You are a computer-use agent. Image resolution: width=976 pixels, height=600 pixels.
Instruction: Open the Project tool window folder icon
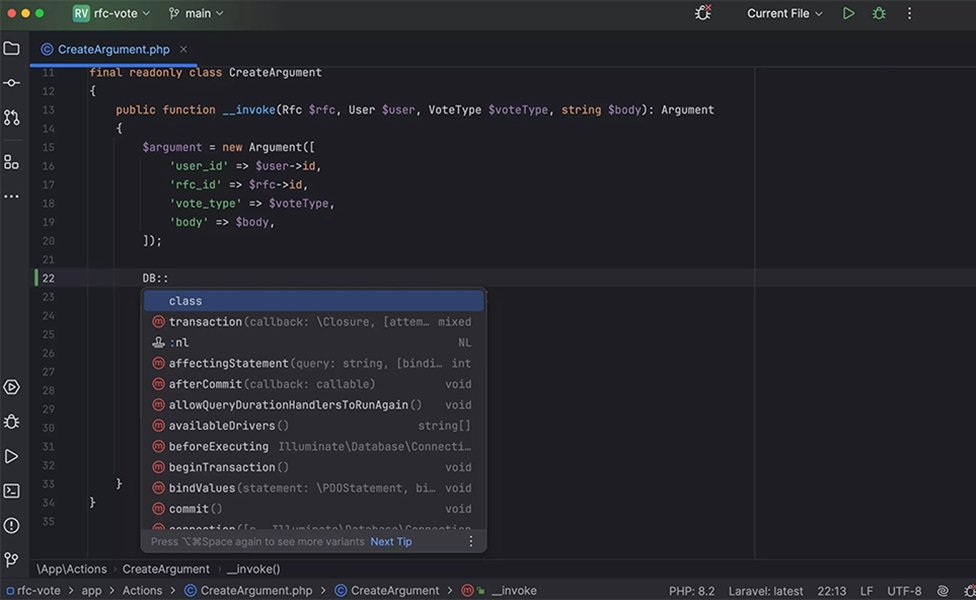[x=11, y=49]
